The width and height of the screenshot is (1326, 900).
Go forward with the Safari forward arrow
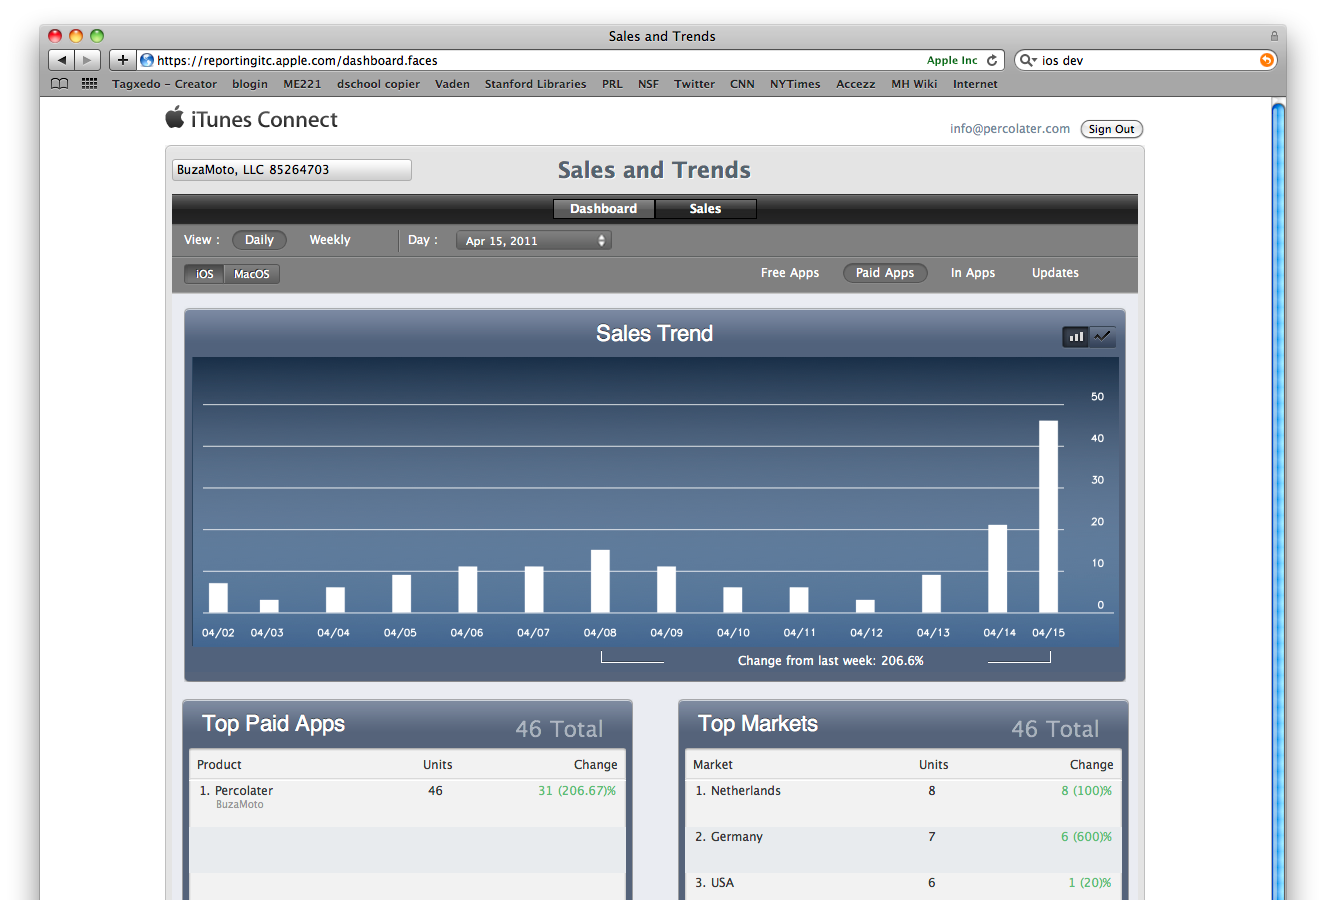(x=88, y=60)
